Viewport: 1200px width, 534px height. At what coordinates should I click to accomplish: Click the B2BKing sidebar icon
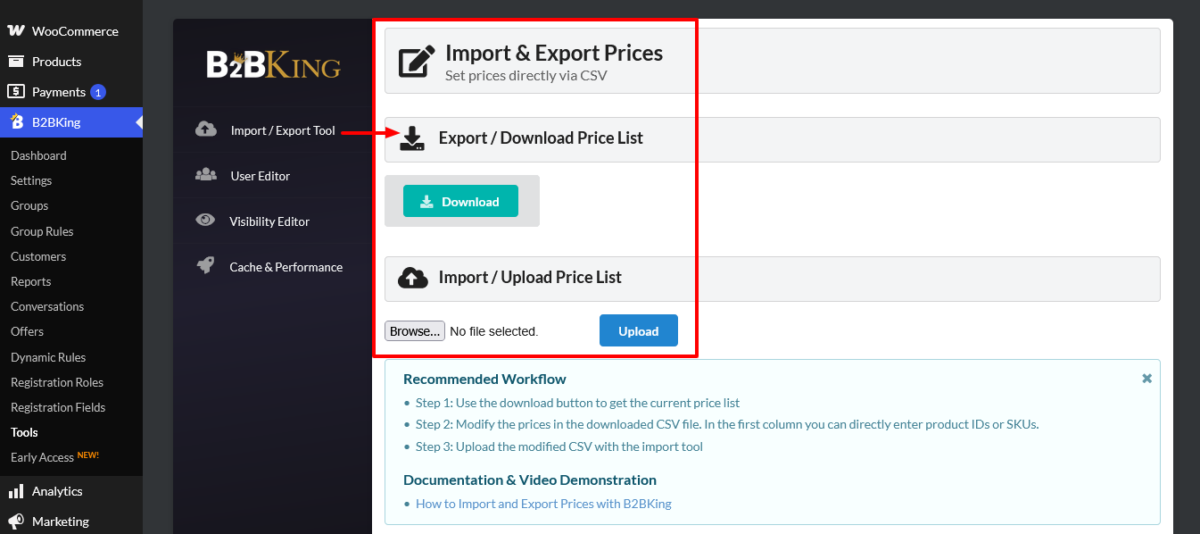click(x=16, y=122)
